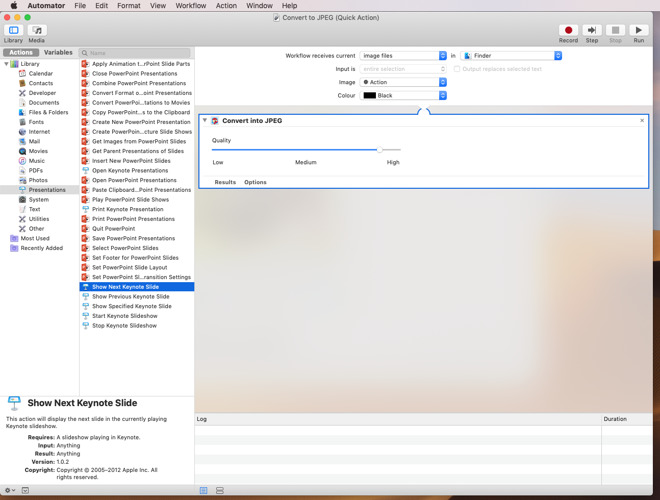Open the Format menu
The height and width of the screenshot is (500, 660).
coord(129,5)
